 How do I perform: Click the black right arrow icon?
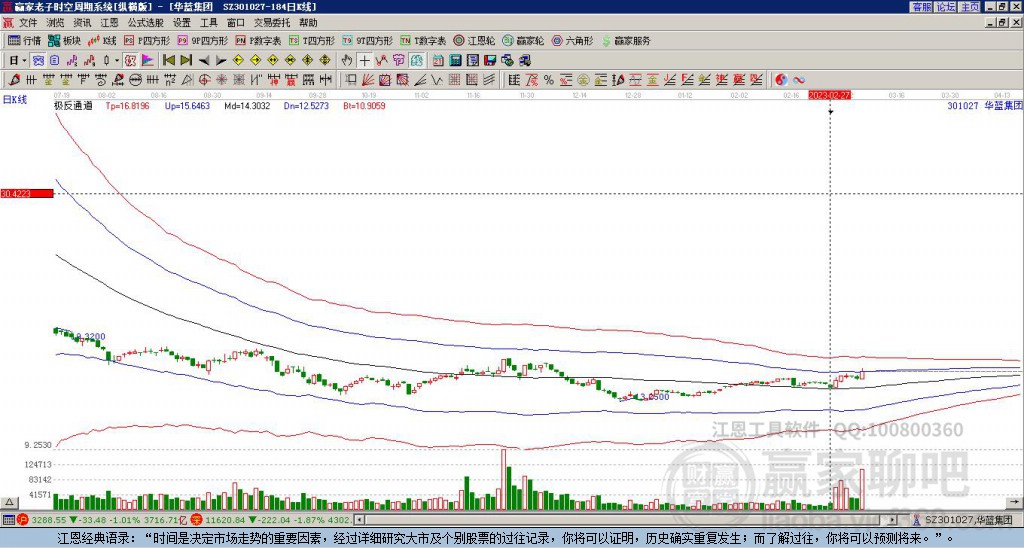[x=221, y=61]
